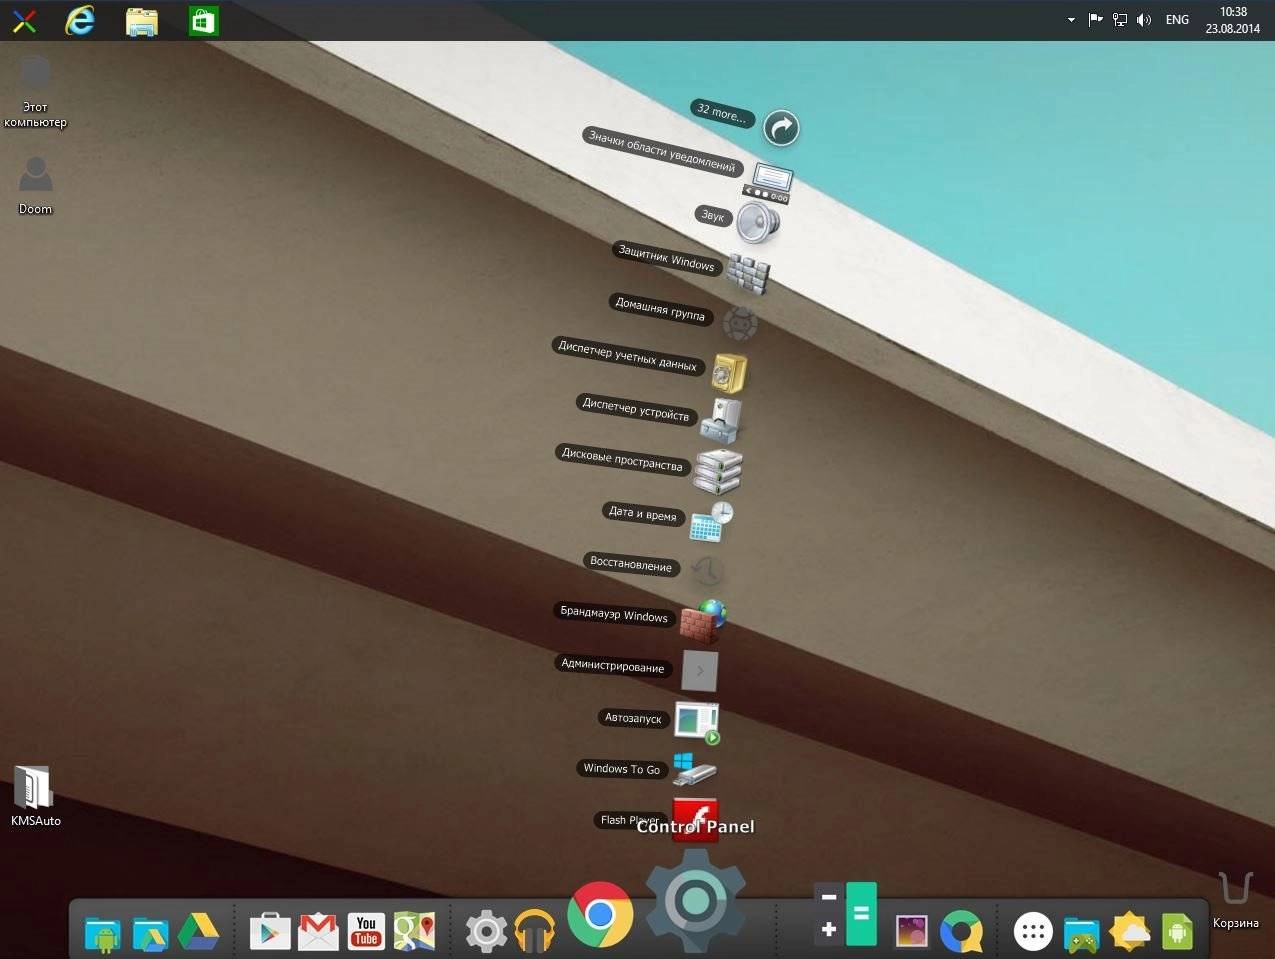Open the Android file icon at dock end
The height and width of the screenshot is (959, 1275).
(1177, 931)
